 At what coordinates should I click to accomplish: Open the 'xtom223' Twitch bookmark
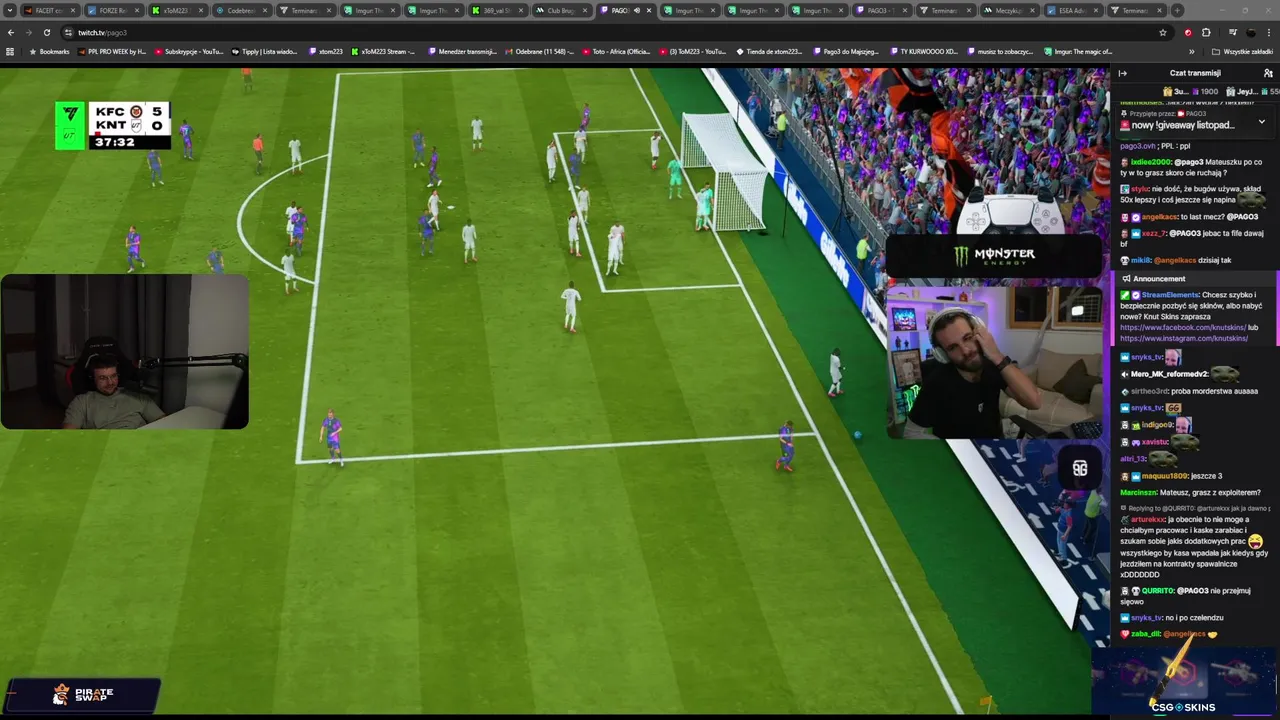tap(326, 51)
